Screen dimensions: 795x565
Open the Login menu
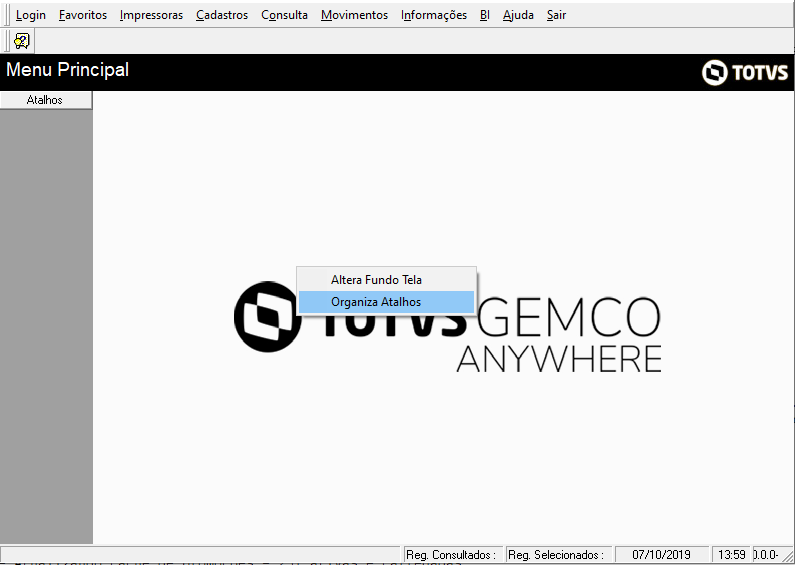(30, 15)
